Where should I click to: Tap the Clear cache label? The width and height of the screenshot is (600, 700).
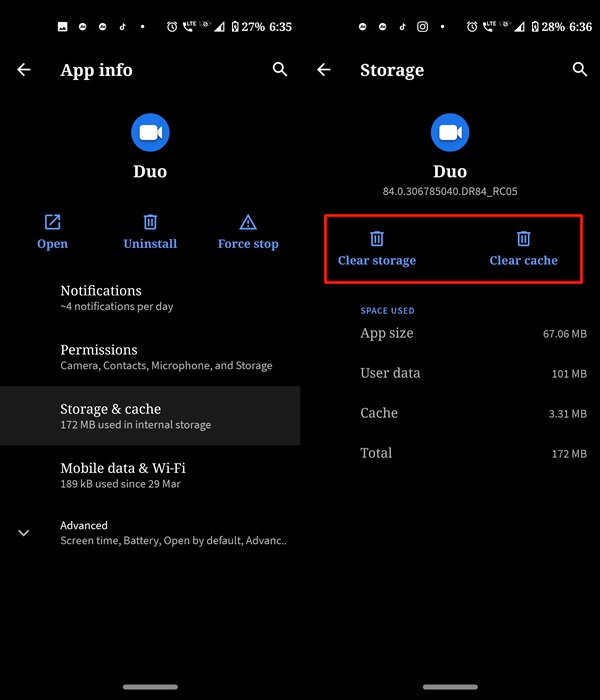(523, 260)
